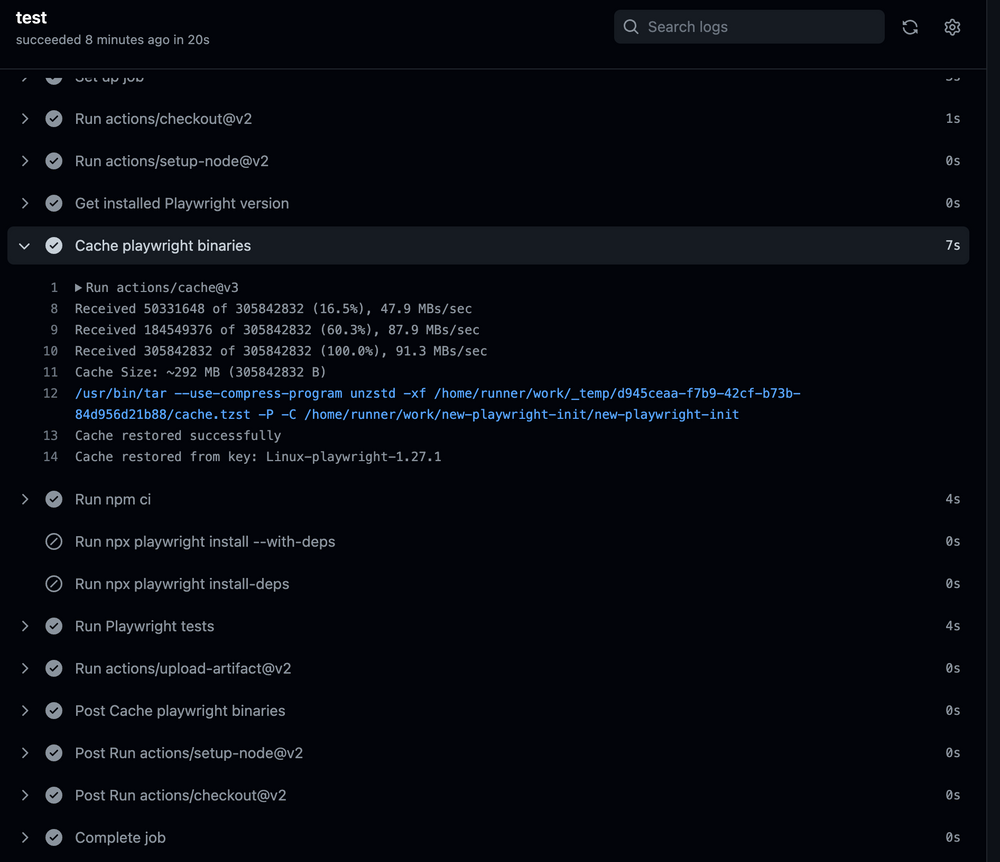The width and height of the screenshot is (1000, 862).
Task: Click the 'Run Playwright tests' step label
Action: click(x=144, y=626)
